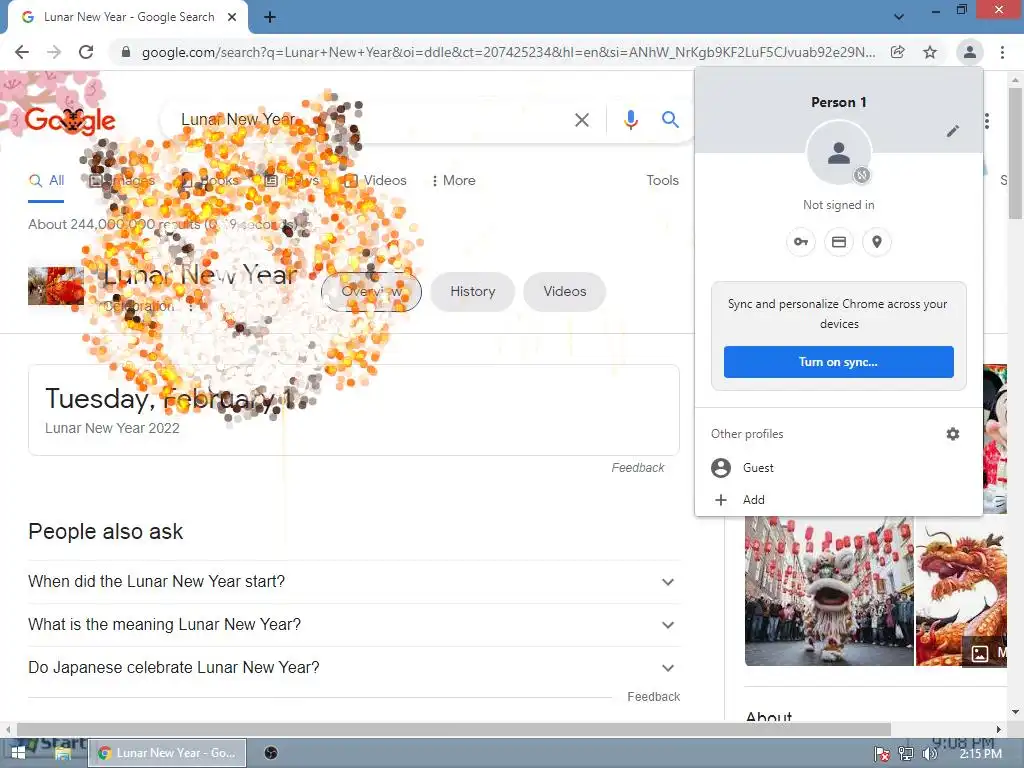This screenshot has width=1024, height=768.
Task: Select the Overview chip
Action: pyautogui.click(x=372, y=292)
